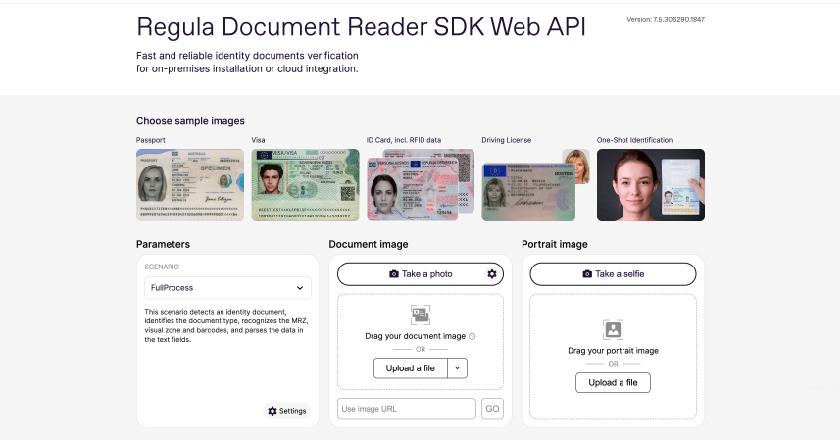
Task: Click the Regula Document Reader page title
Action: pyautogui.click(x=361, y=26)
